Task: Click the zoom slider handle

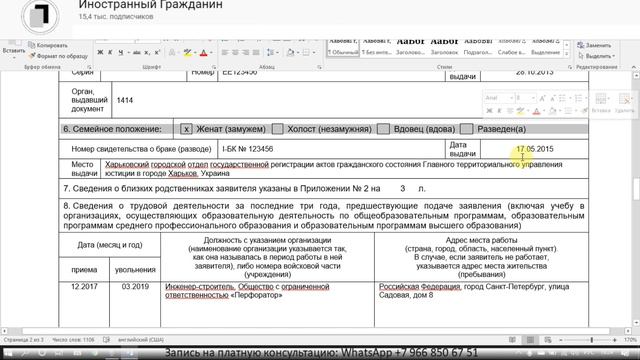Action: coord(592,340)
